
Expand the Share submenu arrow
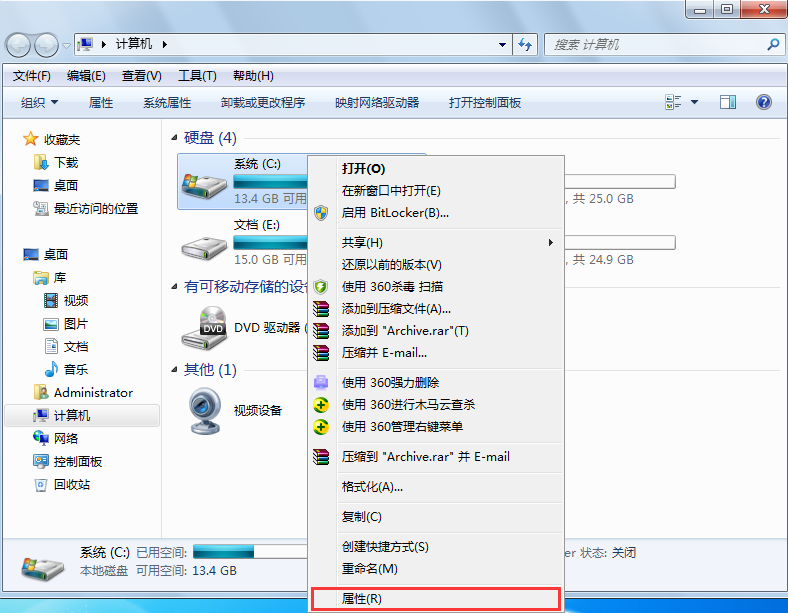point(550,242)
